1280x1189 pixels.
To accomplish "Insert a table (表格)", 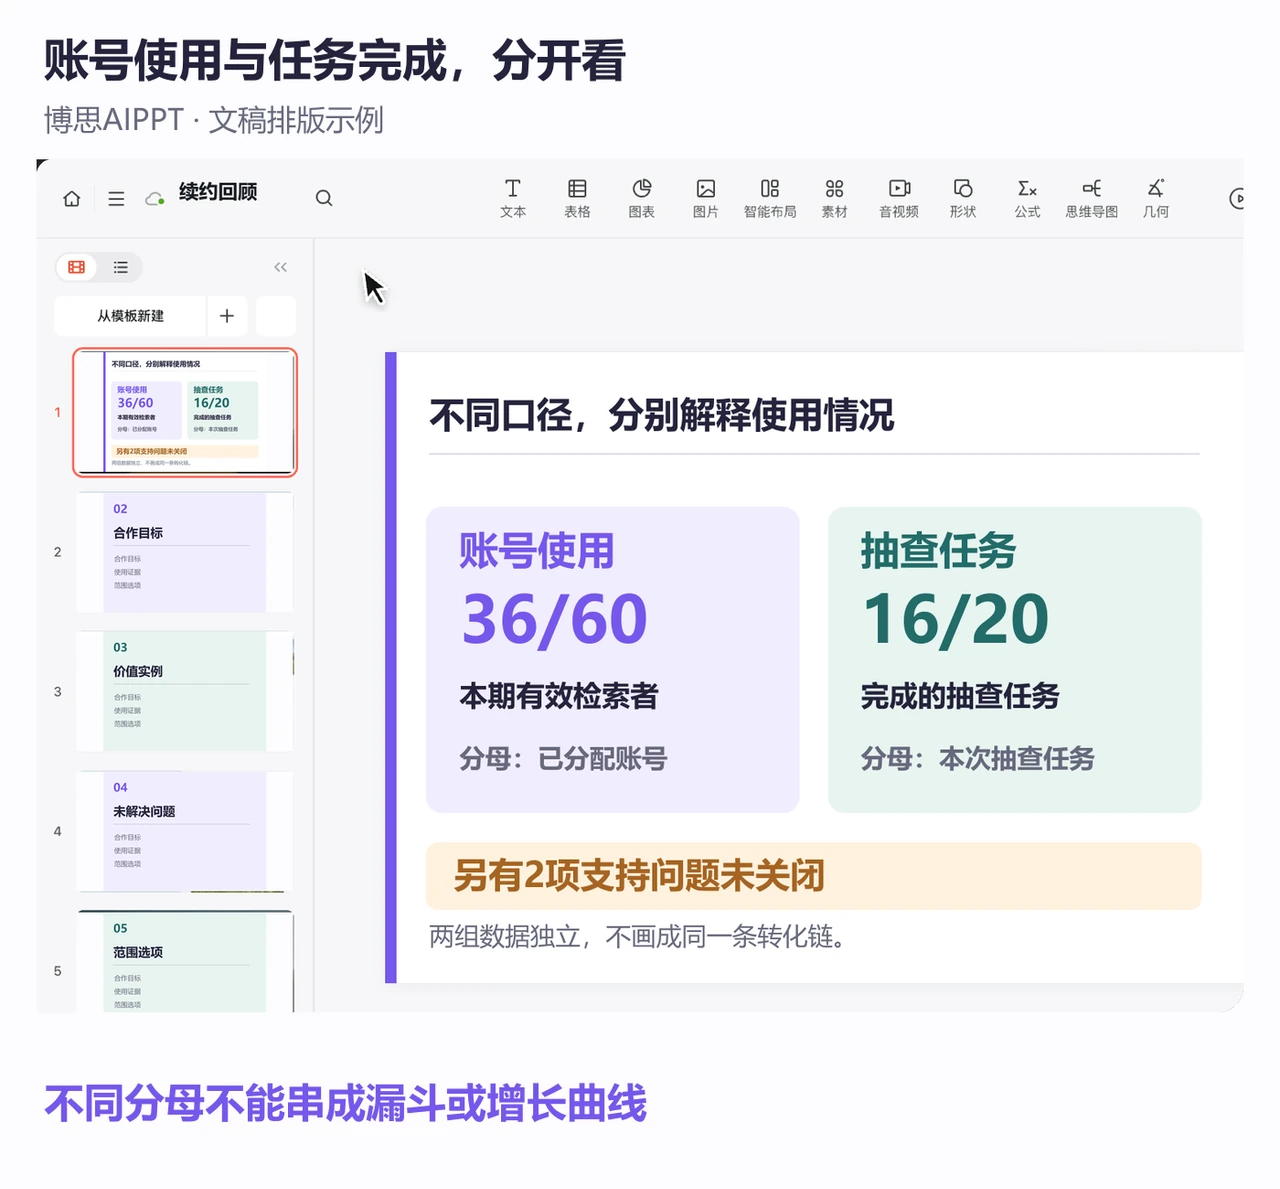I will click(x=577, y=198).
